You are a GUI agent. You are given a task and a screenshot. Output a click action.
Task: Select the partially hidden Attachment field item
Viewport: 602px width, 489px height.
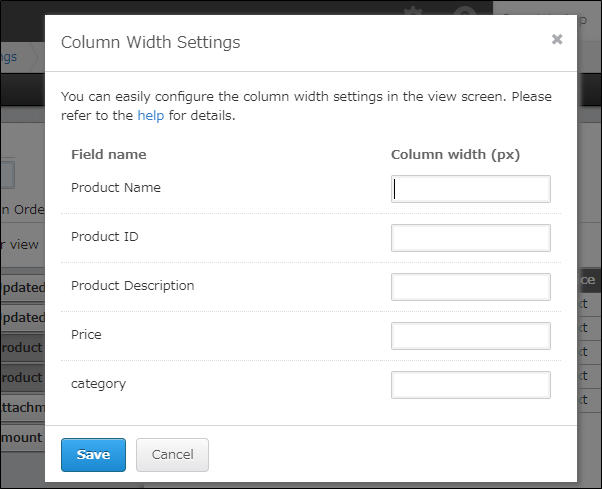tap(21, 408)
